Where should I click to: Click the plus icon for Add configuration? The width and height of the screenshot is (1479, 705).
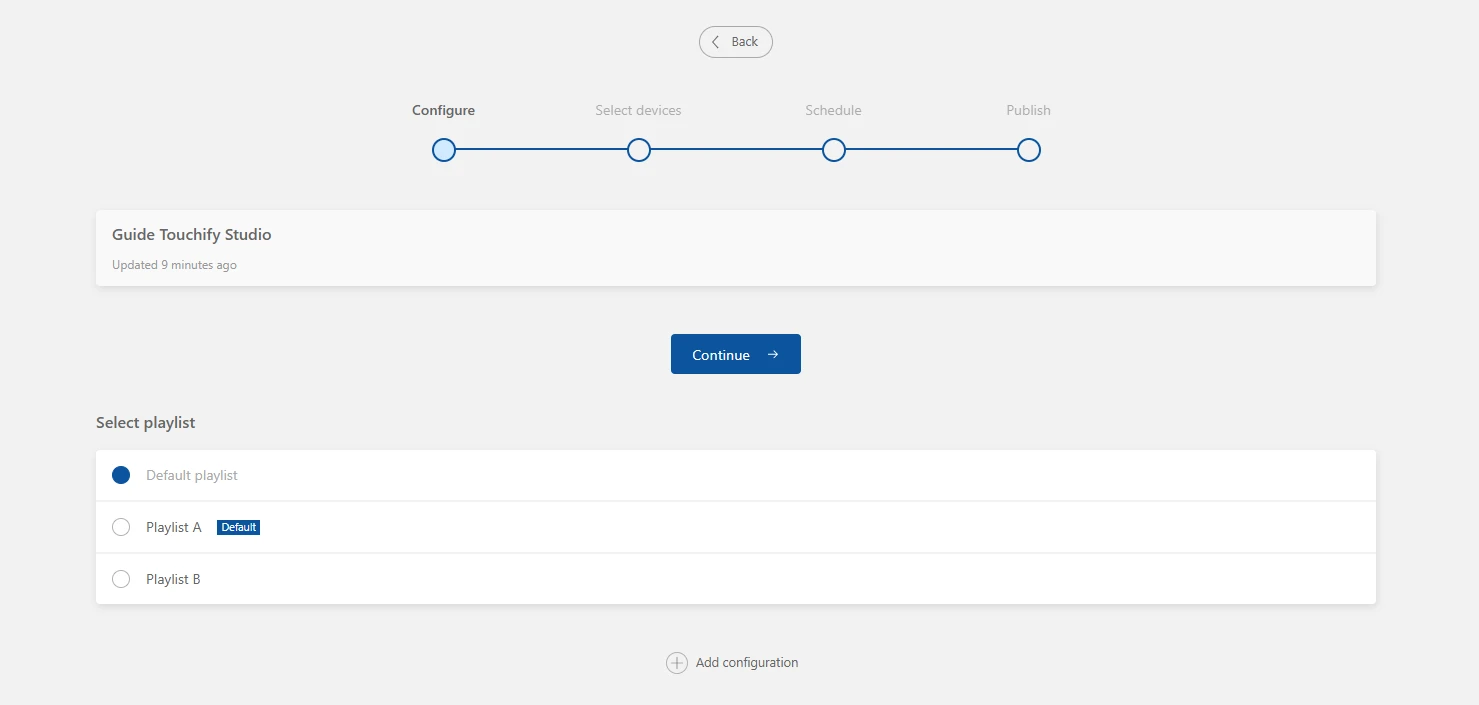click(677, 663)
